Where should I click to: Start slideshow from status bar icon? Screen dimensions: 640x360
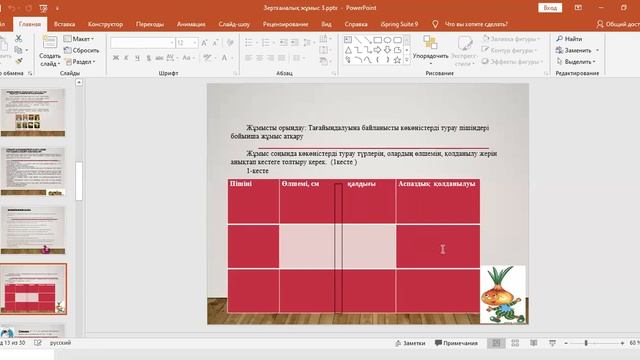coord(552,343)
